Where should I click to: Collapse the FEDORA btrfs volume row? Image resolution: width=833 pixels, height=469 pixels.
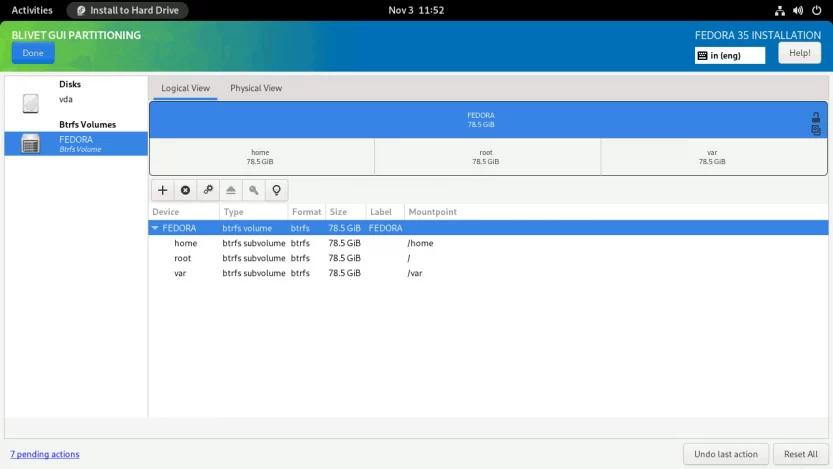point(155,228)
